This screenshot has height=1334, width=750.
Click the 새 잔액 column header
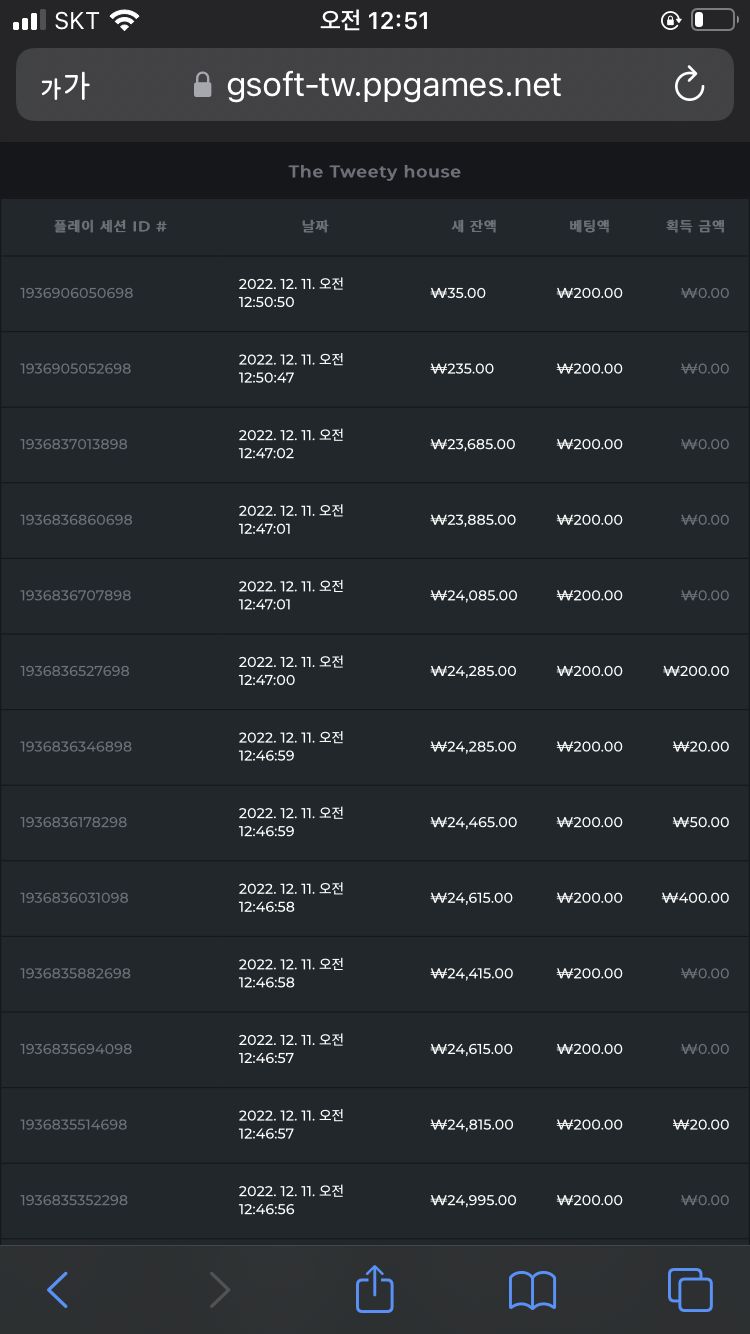(474, 226)
